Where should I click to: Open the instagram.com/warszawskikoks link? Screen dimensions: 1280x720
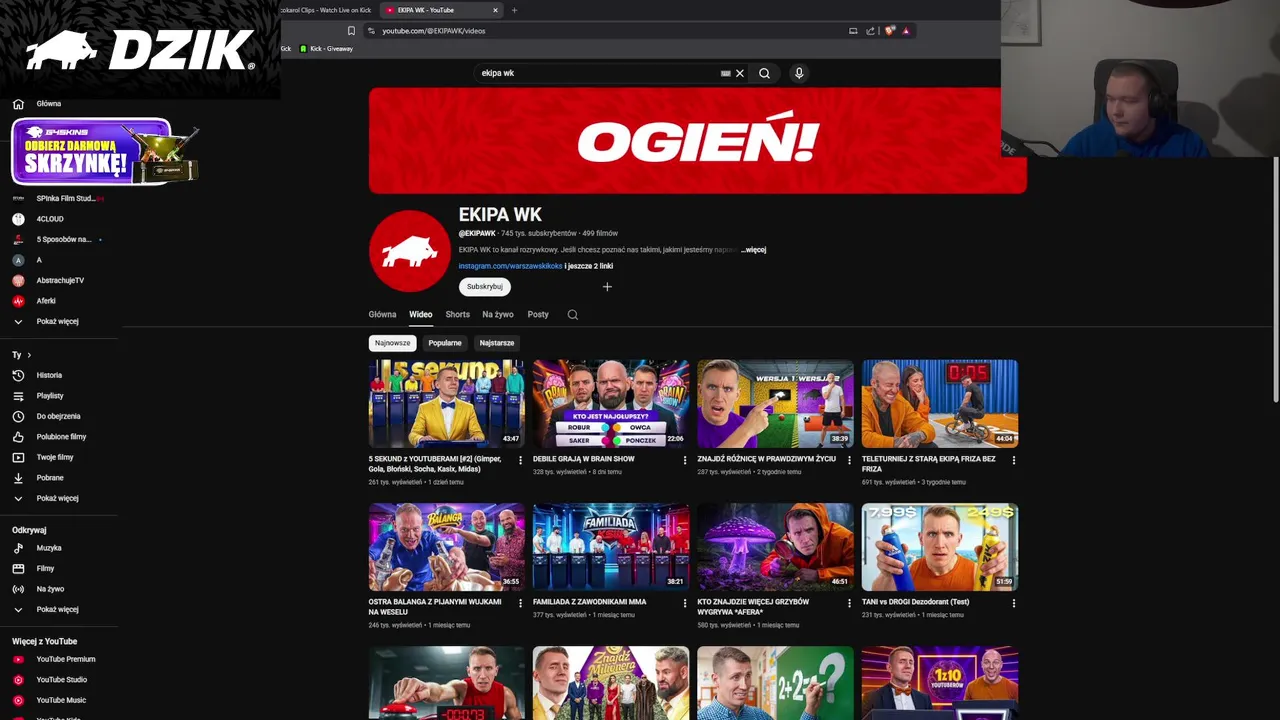click(510, 266)
